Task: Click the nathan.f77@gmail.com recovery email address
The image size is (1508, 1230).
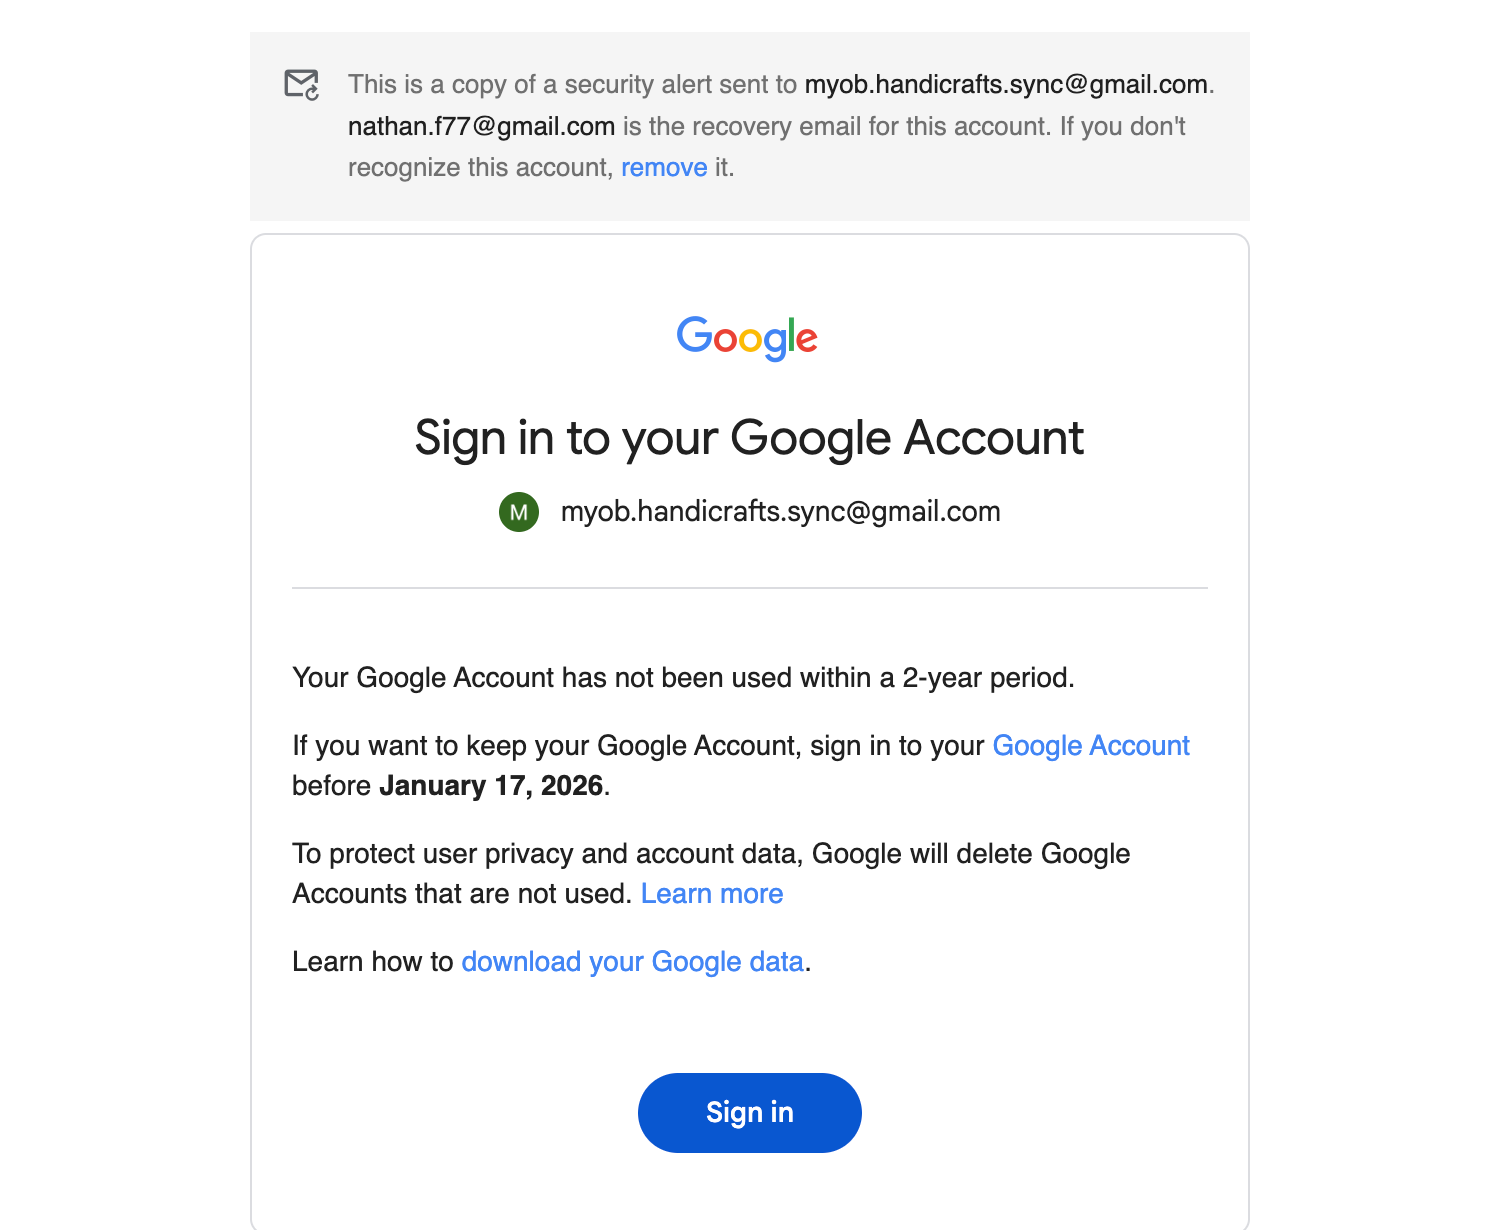Action: [x=481, y=127]
